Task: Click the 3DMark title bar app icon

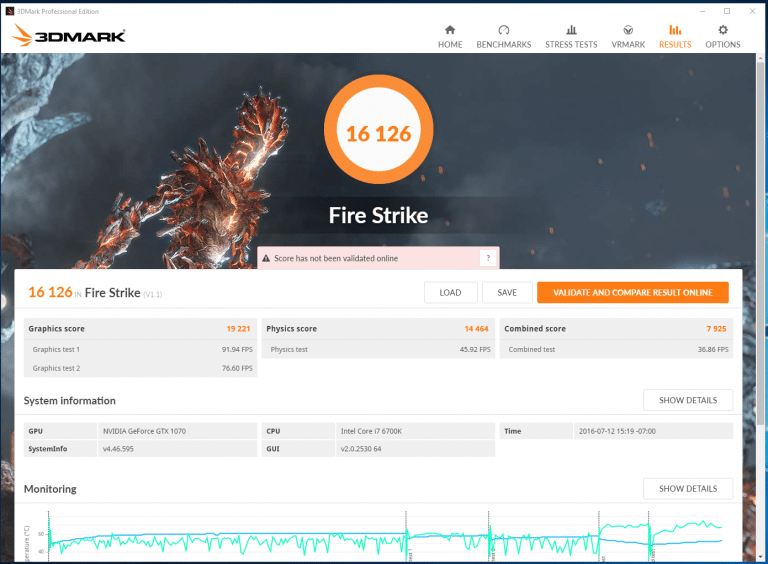Action: click(9, 11)
